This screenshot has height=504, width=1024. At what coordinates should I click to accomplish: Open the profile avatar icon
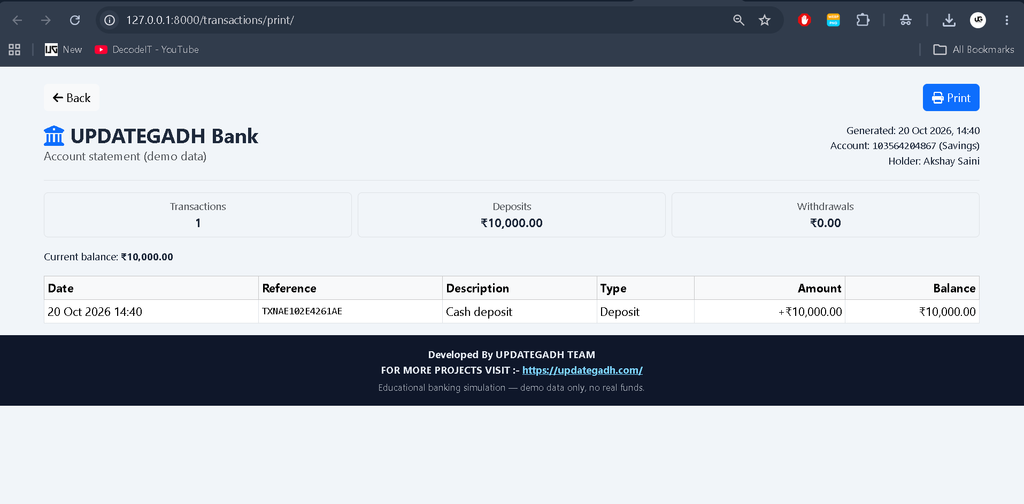[x=978, y=20]
